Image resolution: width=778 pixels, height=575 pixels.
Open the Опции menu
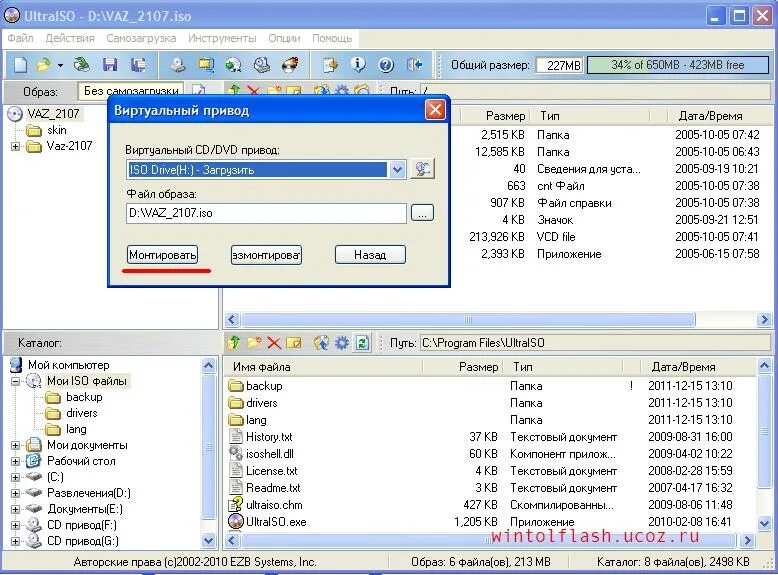tap(284, 38)
